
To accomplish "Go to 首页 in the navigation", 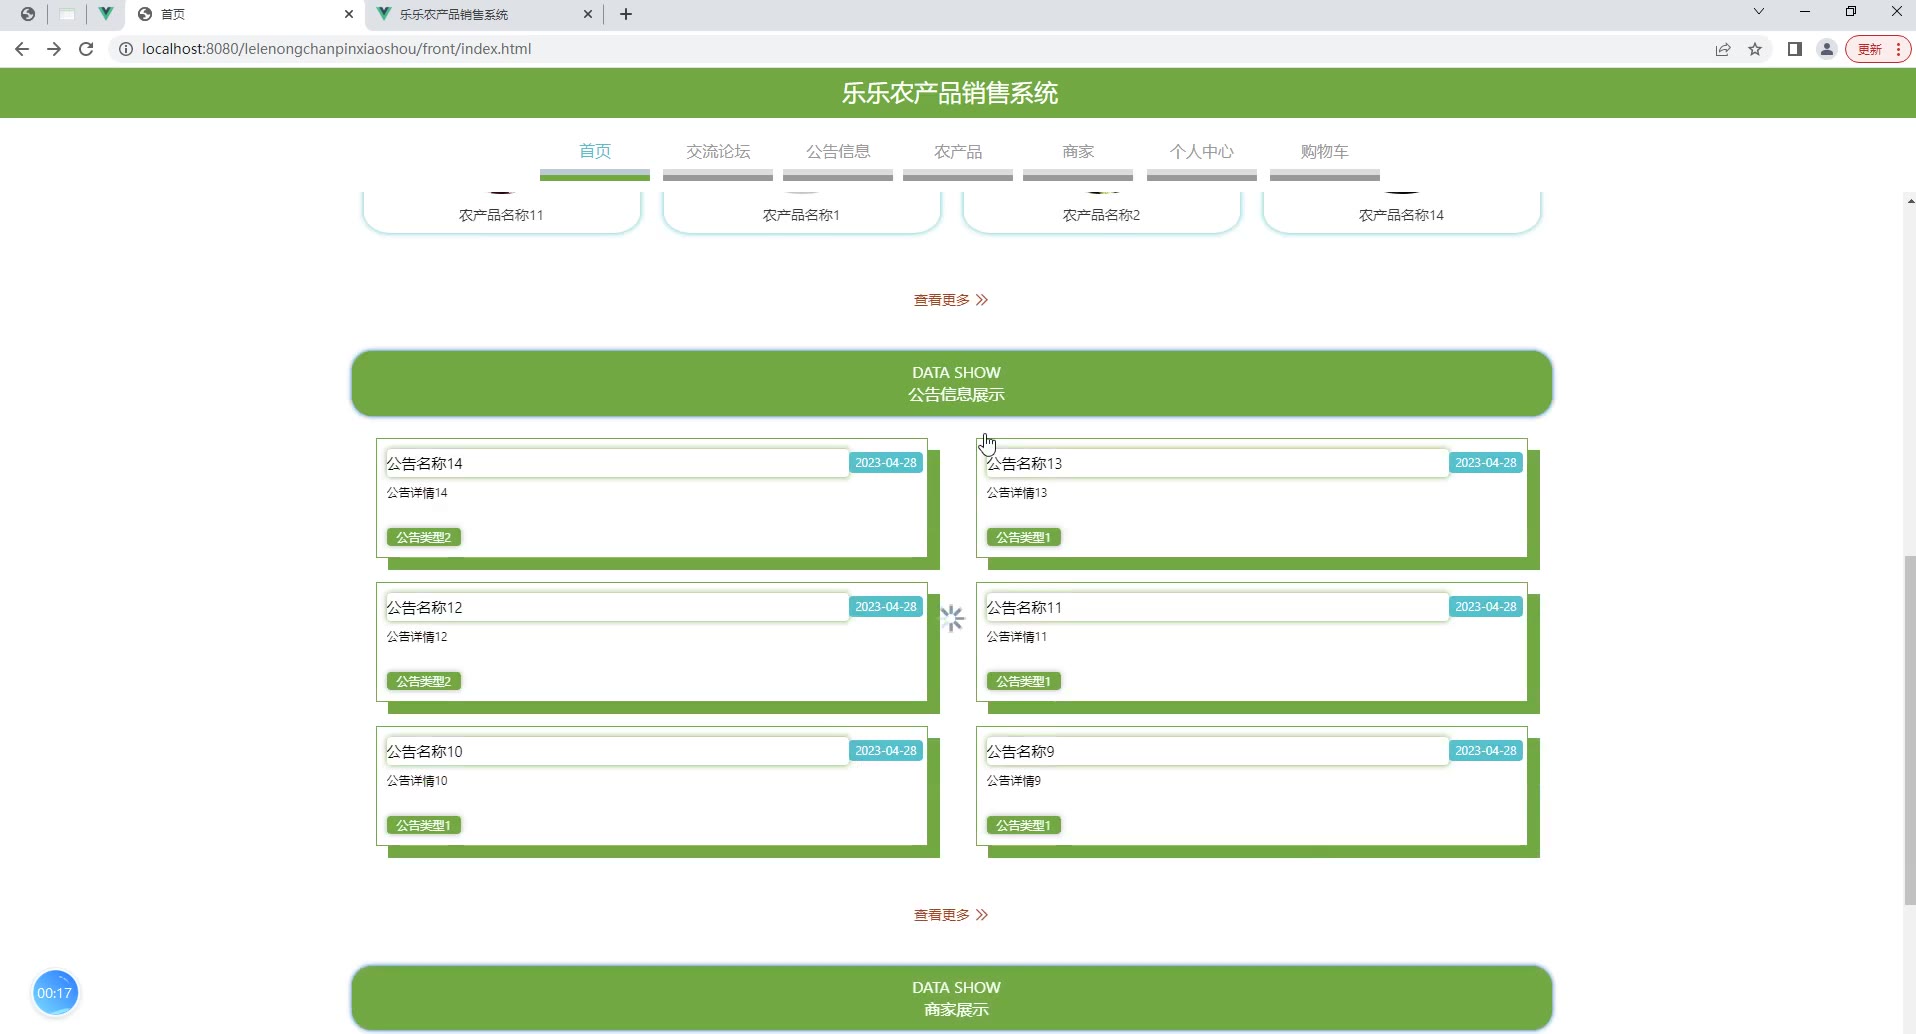I will click(595, 152).
